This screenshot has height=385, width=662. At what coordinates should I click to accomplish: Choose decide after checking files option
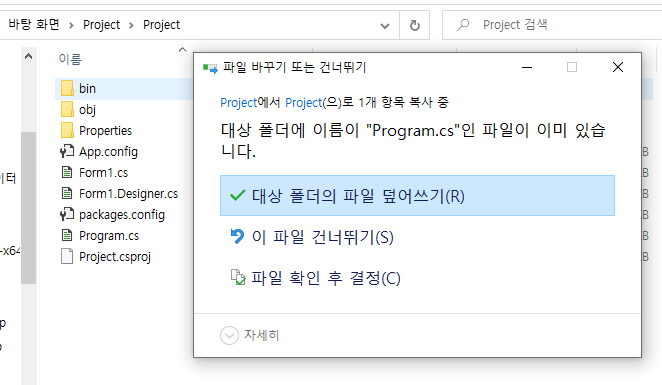click(315, 278)
